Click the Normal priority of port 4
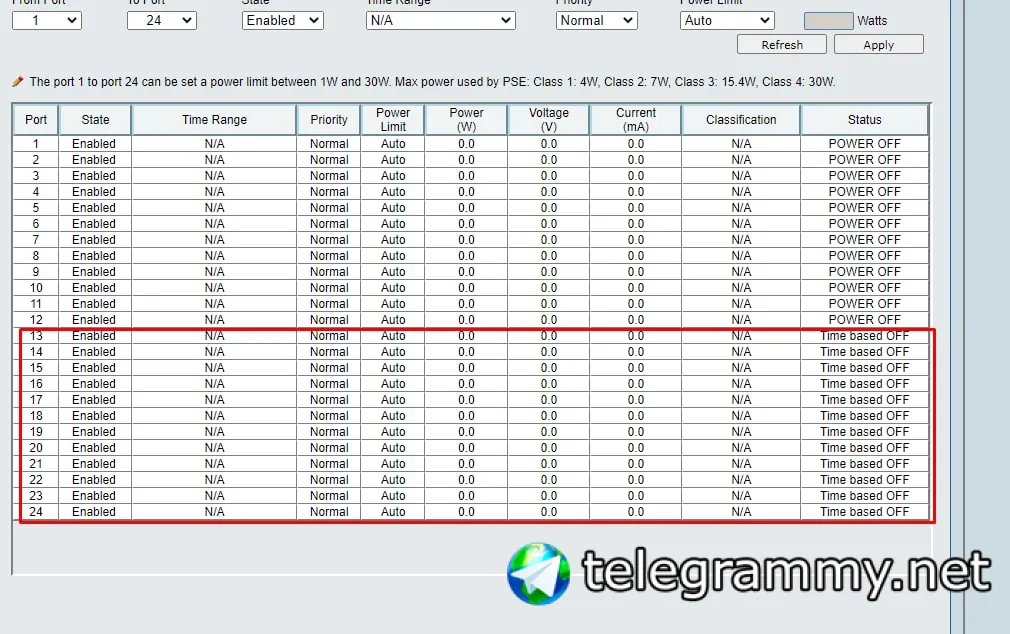This screenshot has width=1010, height=634. pyautogui.click(x=329, y=192)
